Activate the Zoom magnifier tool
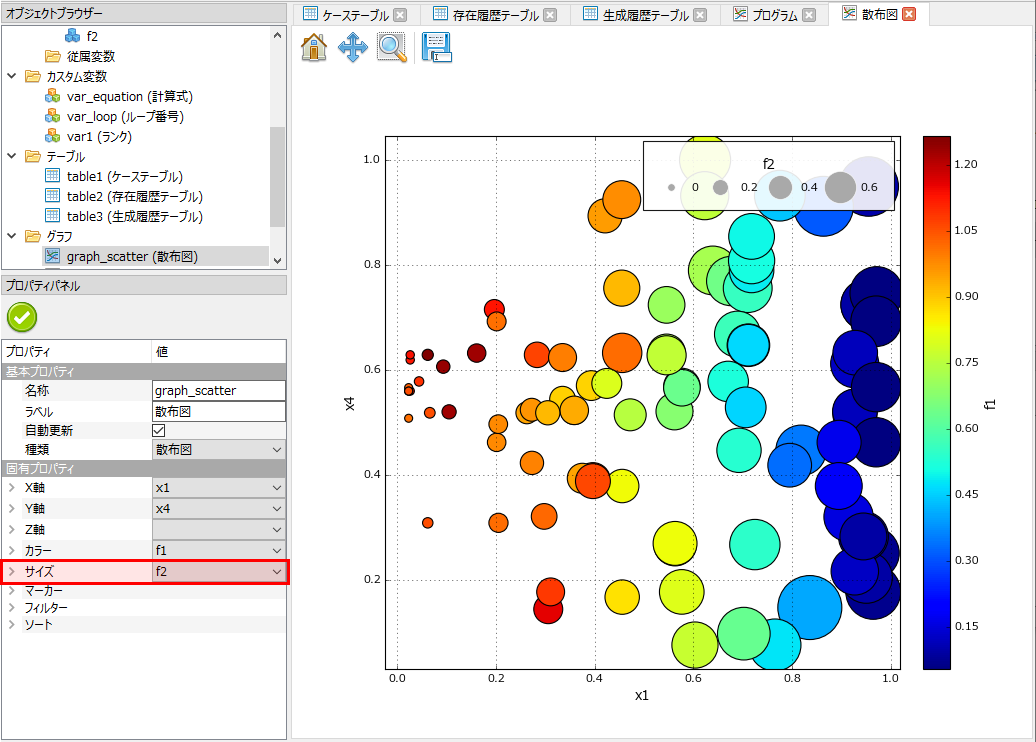This screenshot has width=1036, height=742. pyautogui.click(x=391, y=48)
